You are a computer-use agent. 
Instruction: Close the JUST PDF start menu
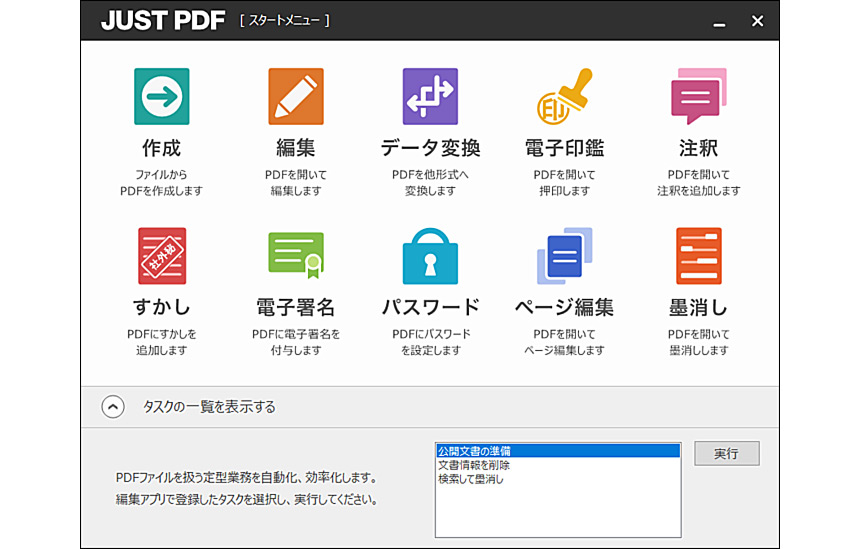point(757,21)
